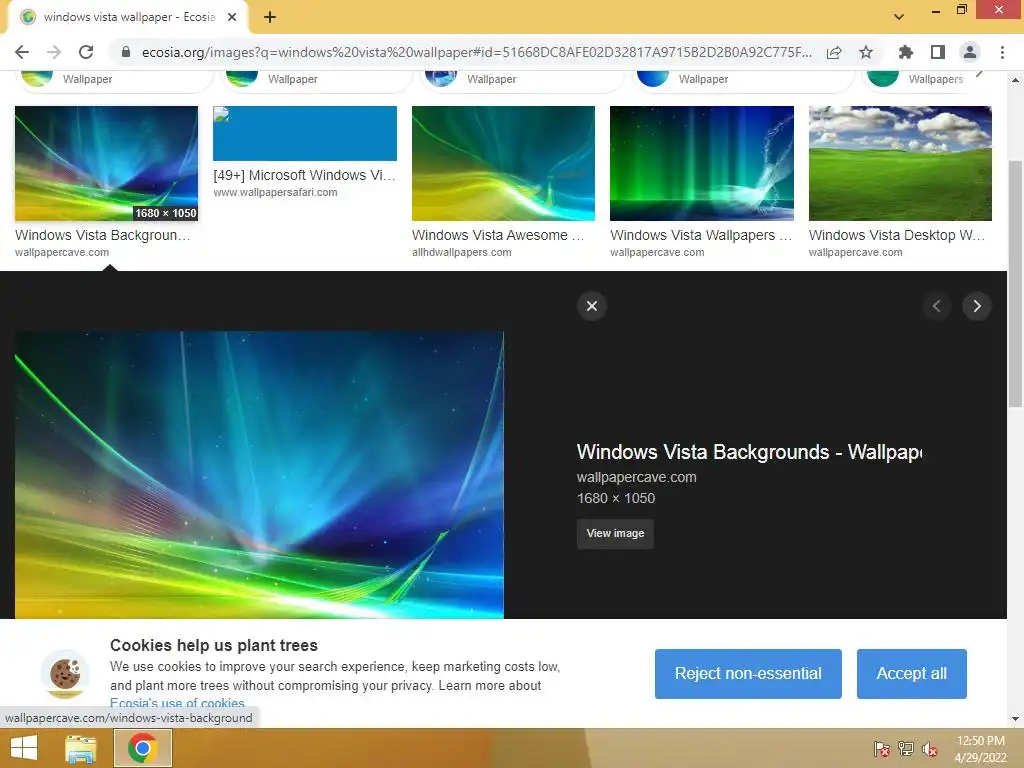Click the Reject non-essential button
The image size is (1024, 768).
coord(748,674)
